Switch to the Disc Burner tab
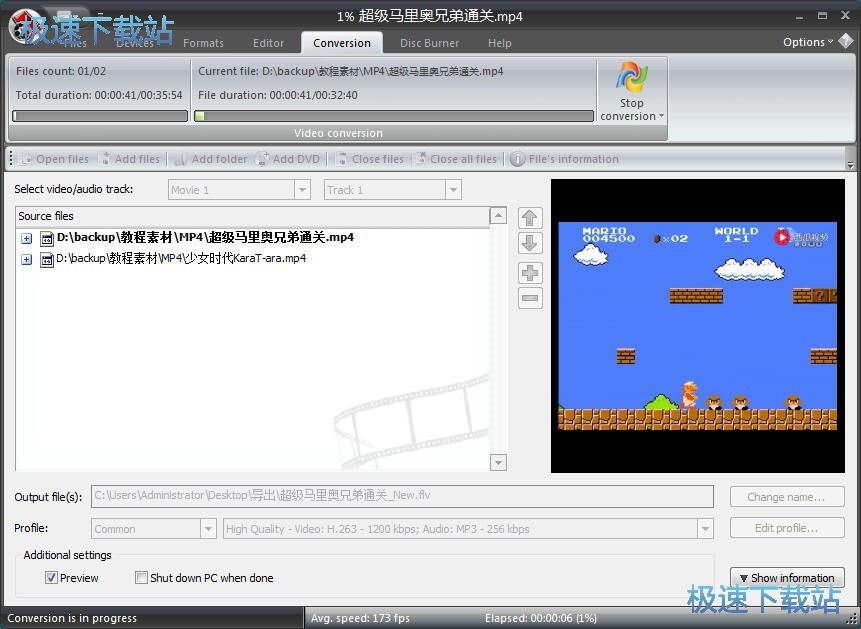 429,43
